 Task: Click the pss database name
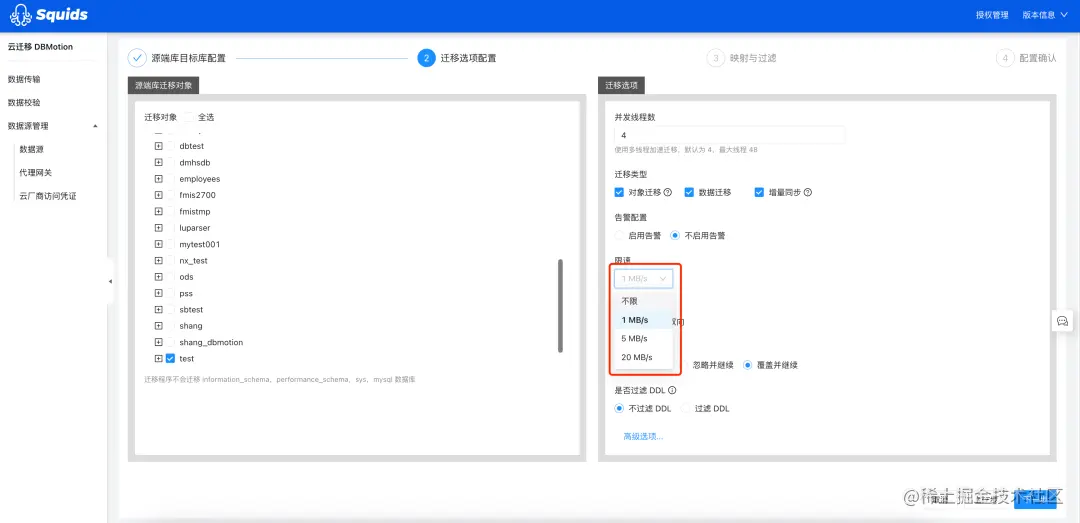click(x=185, y=293)
